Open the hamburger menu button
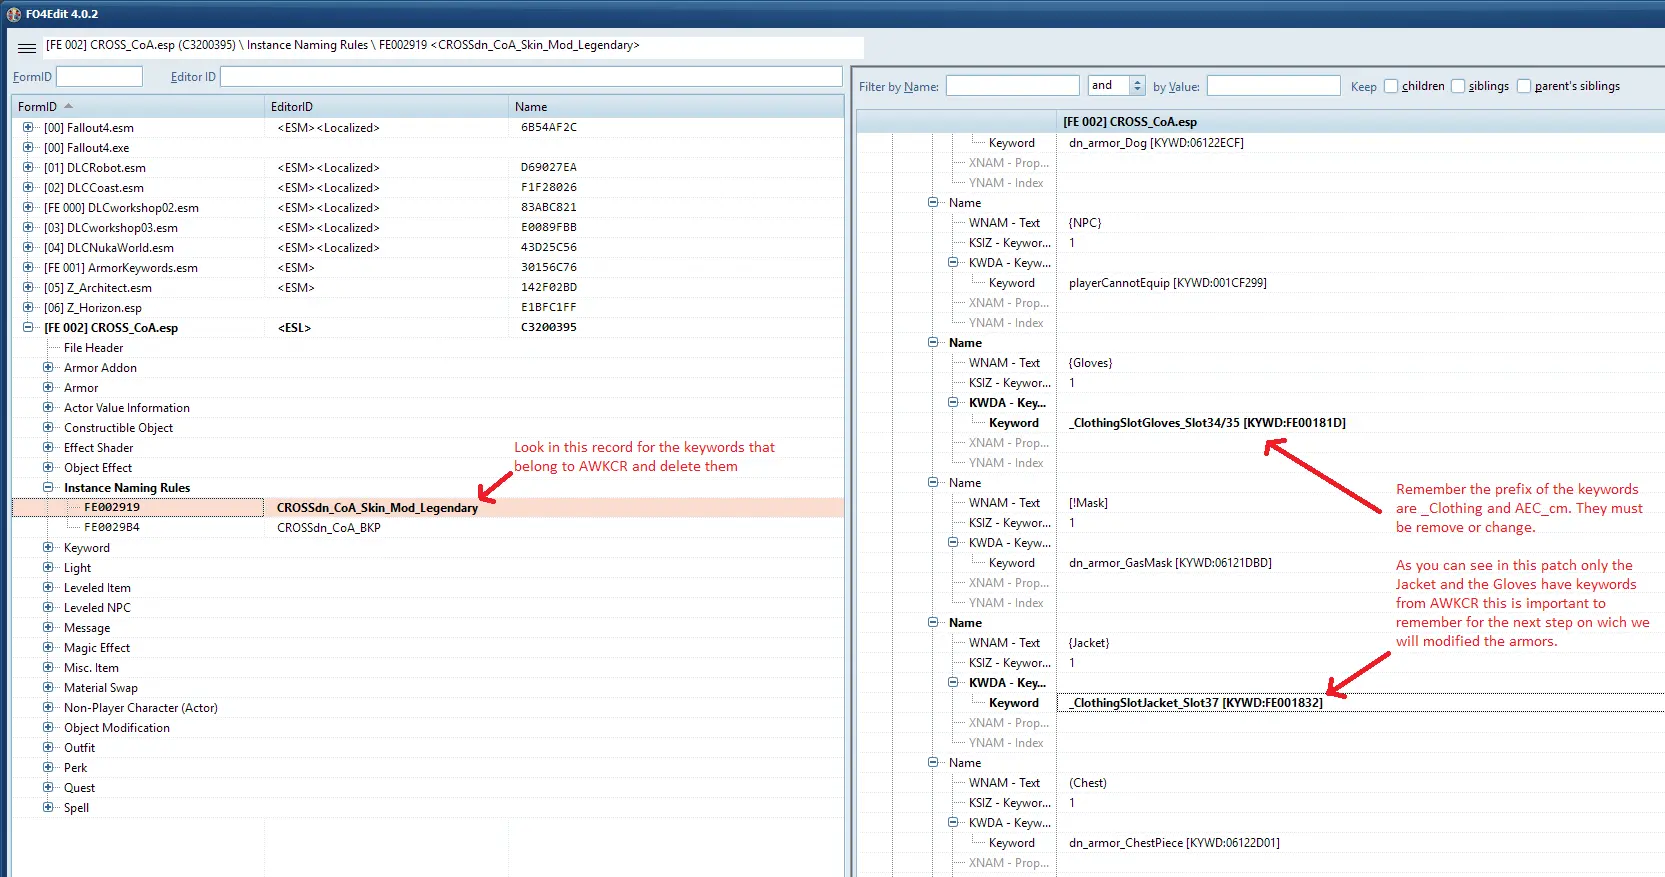 (27, 47)
